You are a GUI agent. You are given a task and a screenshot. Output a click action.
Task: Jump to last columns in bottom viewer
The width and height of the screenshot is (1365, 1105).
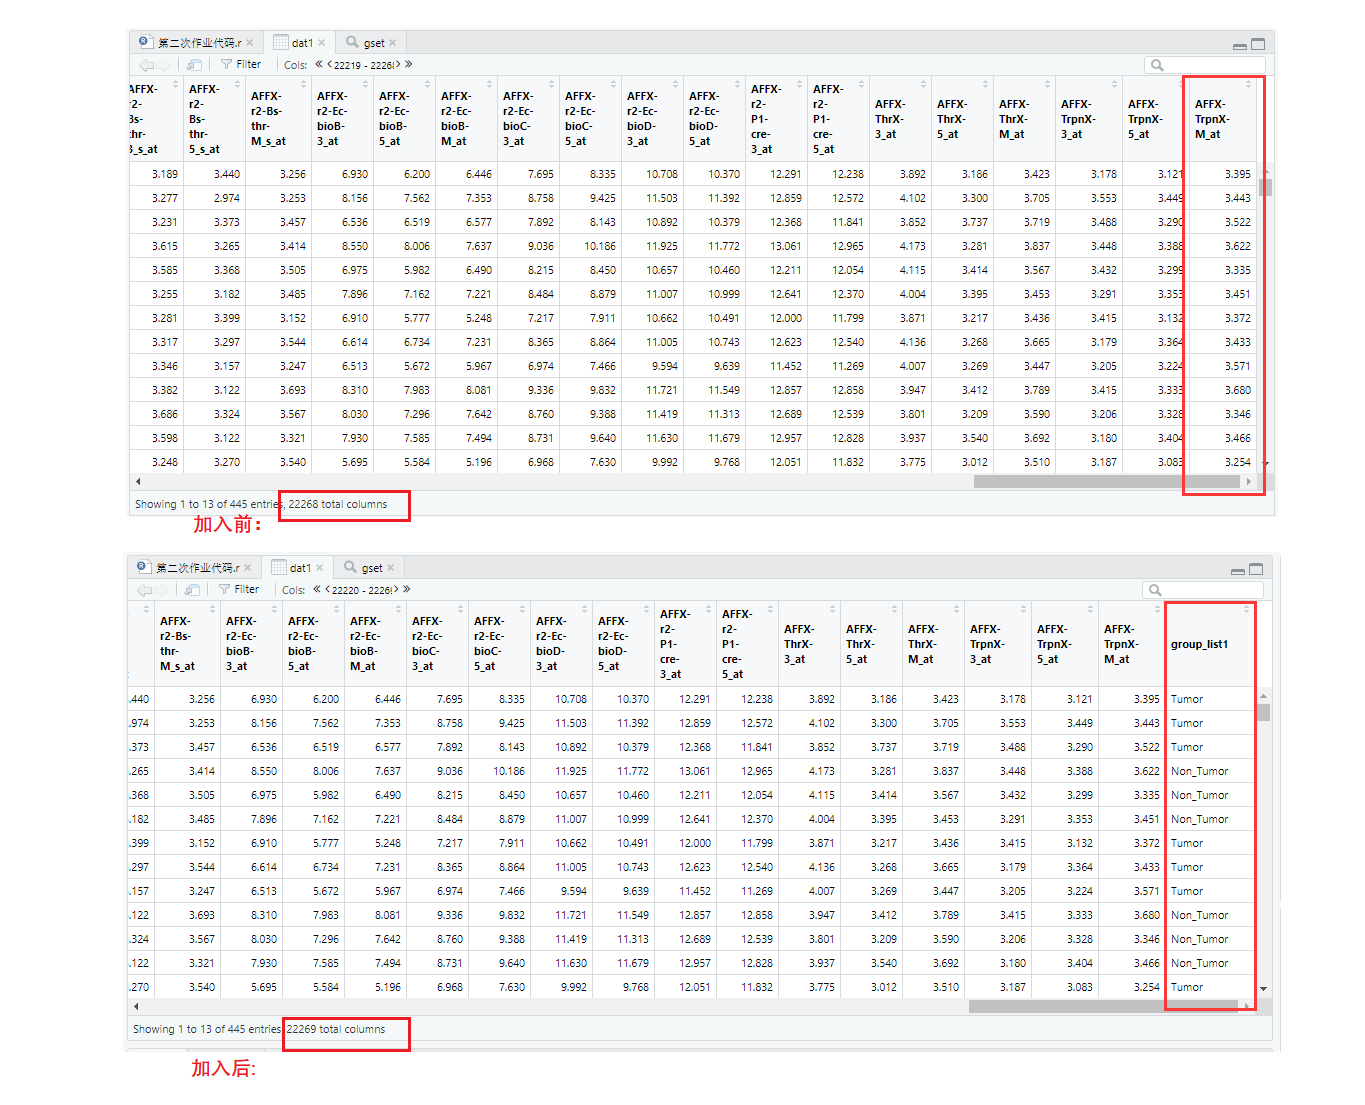click(x=406, y=589)
